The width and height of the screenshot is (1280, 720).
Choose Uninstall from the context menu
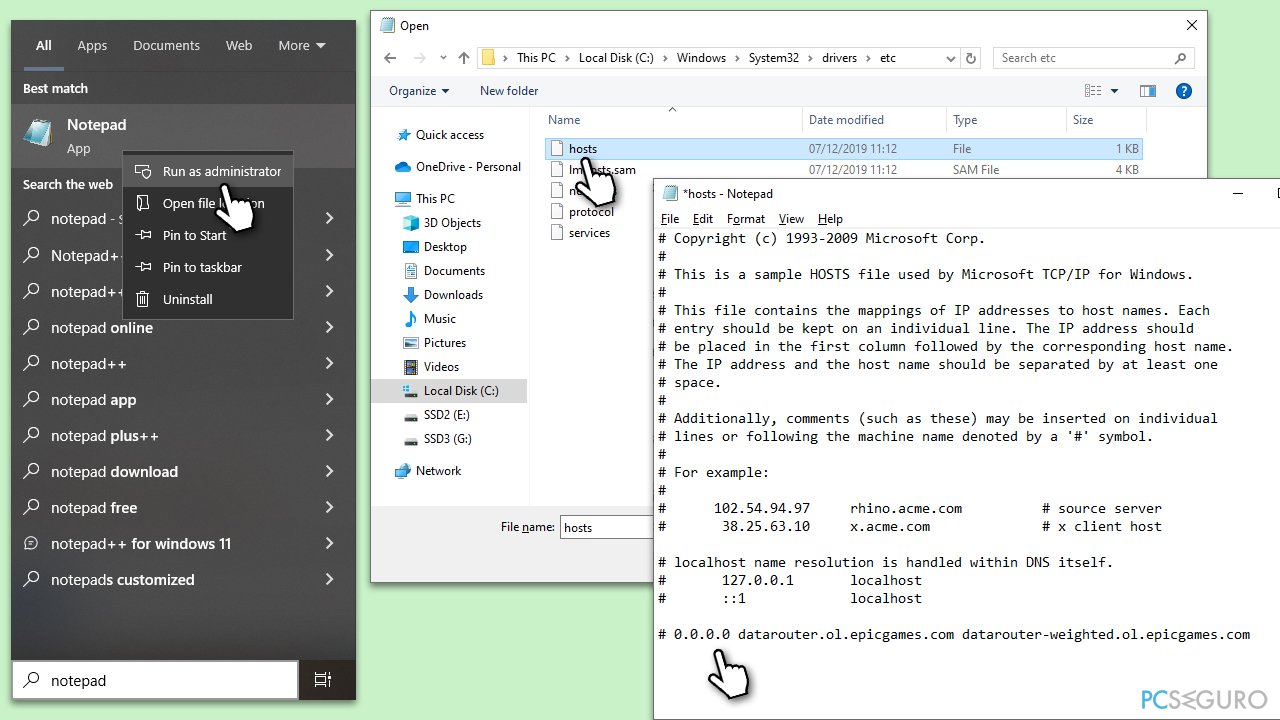[208, 299]
